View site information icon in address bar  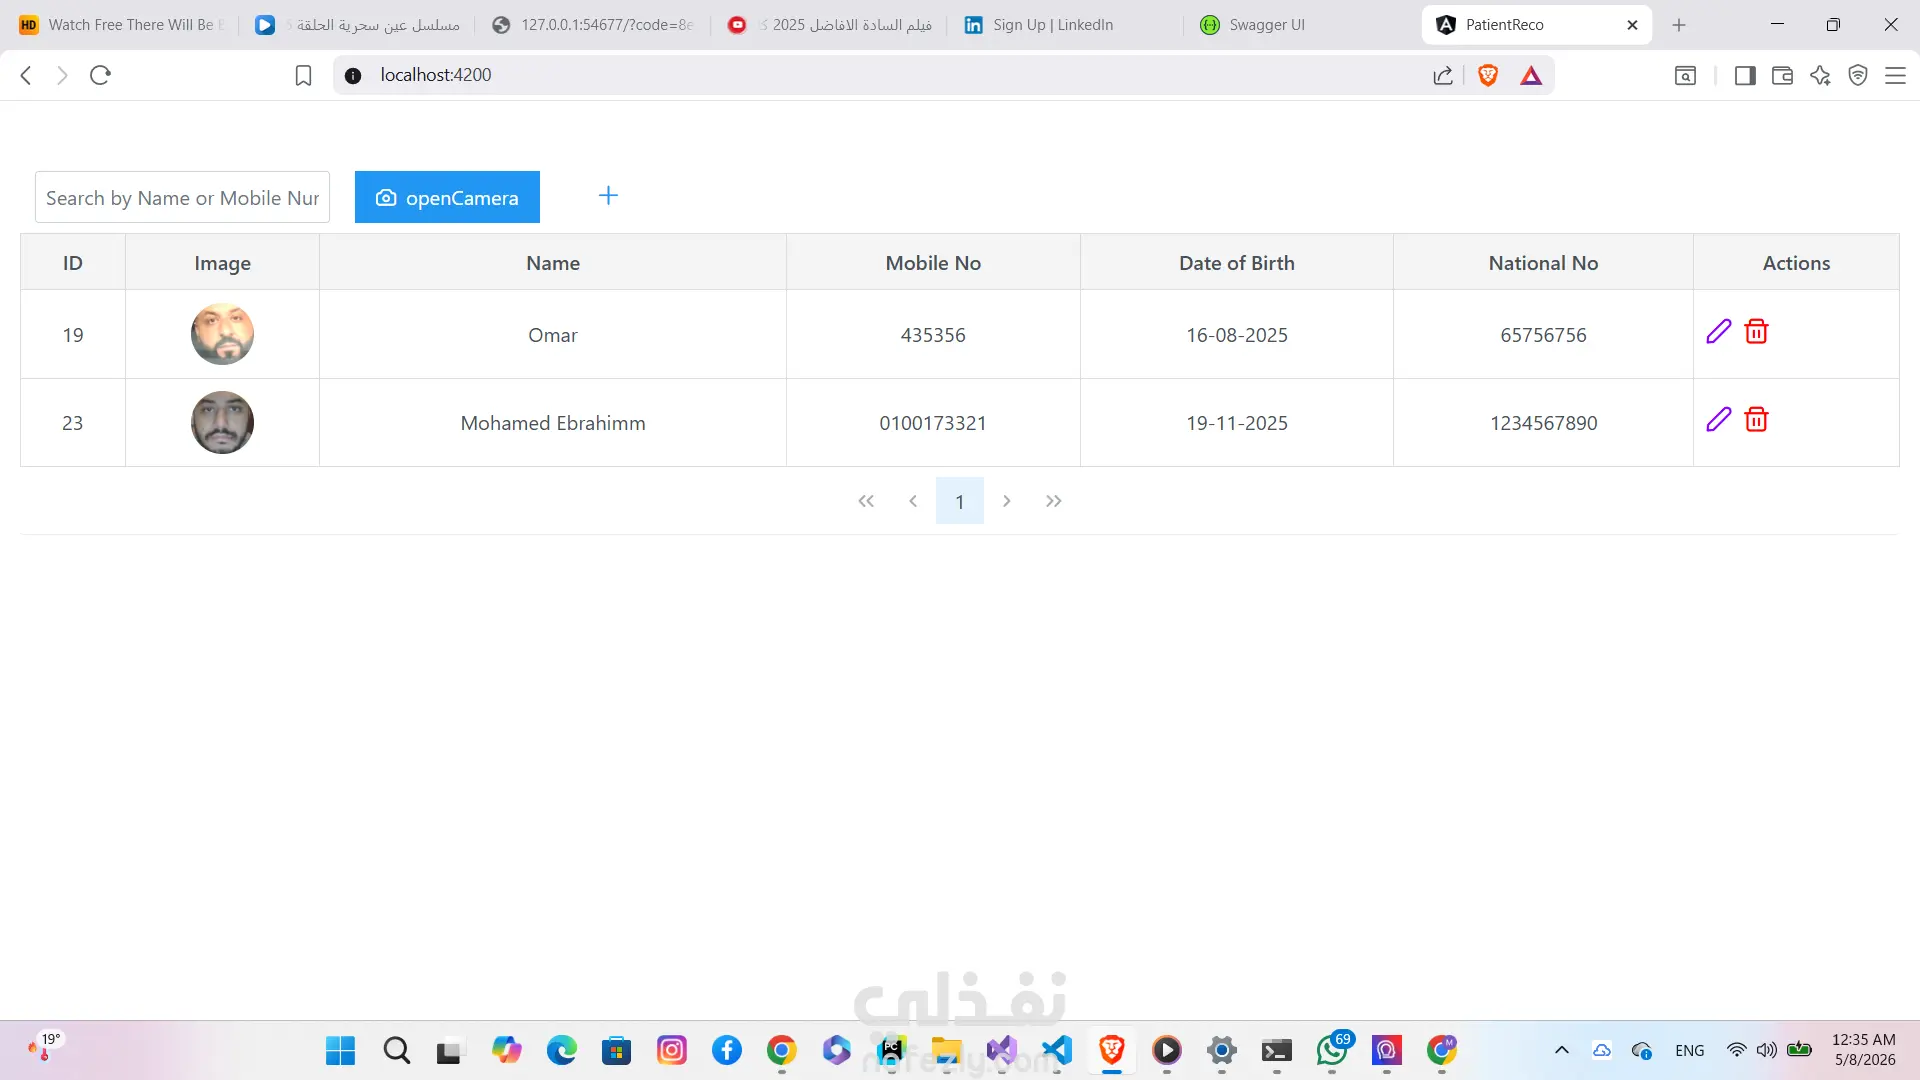coord(353,75)
